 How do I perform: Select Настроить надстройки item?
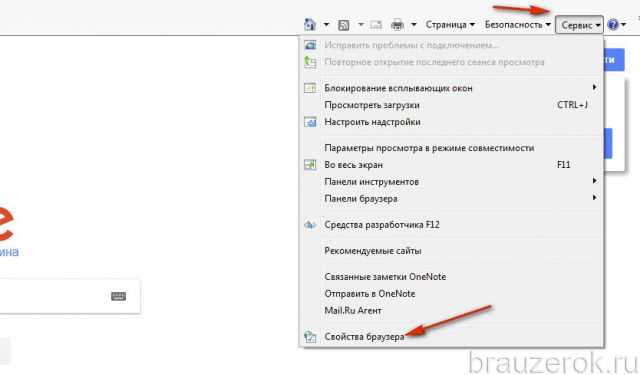[x=451, y=122]
